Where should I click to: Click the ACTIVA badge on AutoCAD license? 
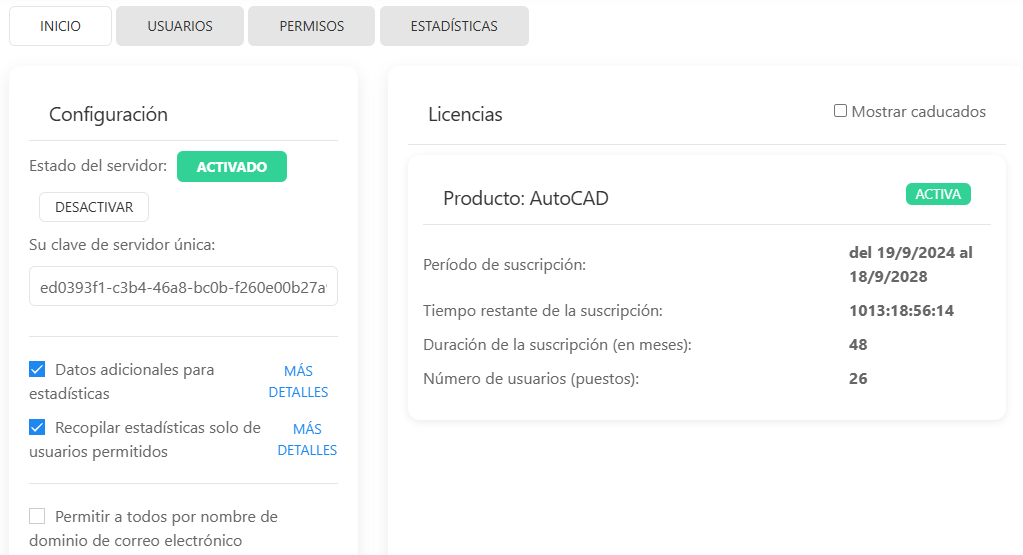click(938, 194)
